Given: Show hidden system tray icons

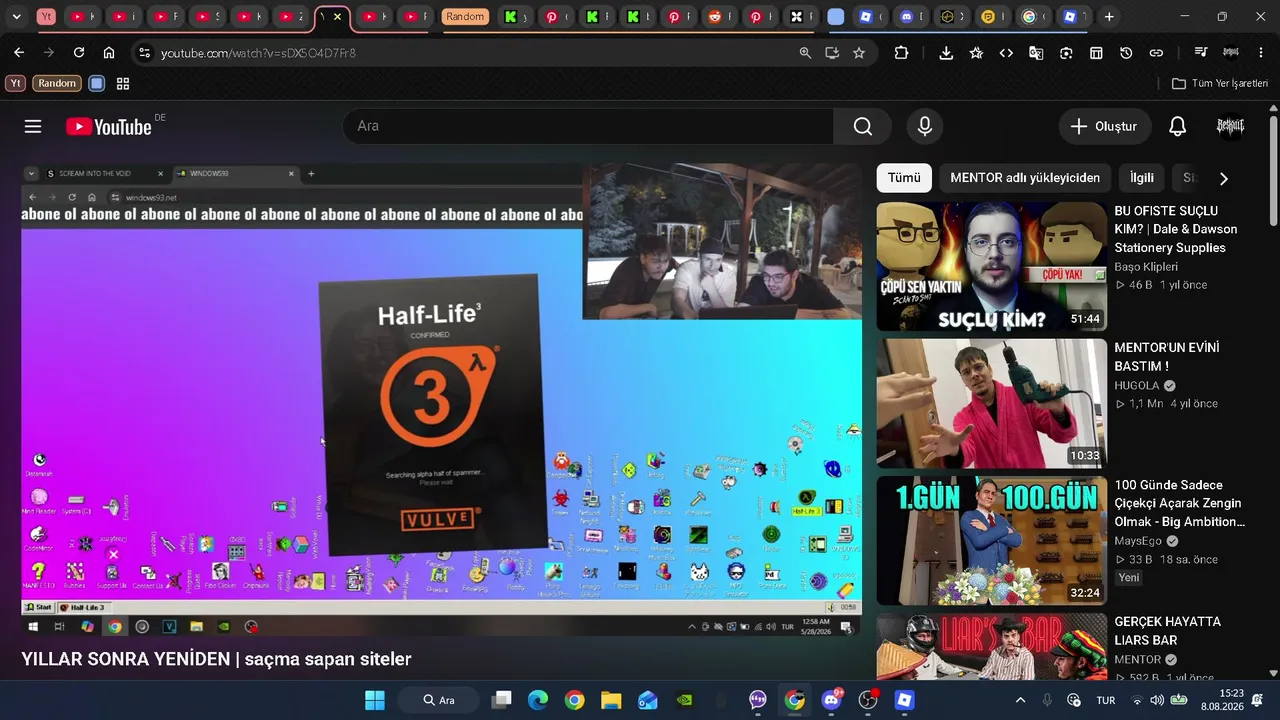Looking at the screenshot, I should [1020, 700].
